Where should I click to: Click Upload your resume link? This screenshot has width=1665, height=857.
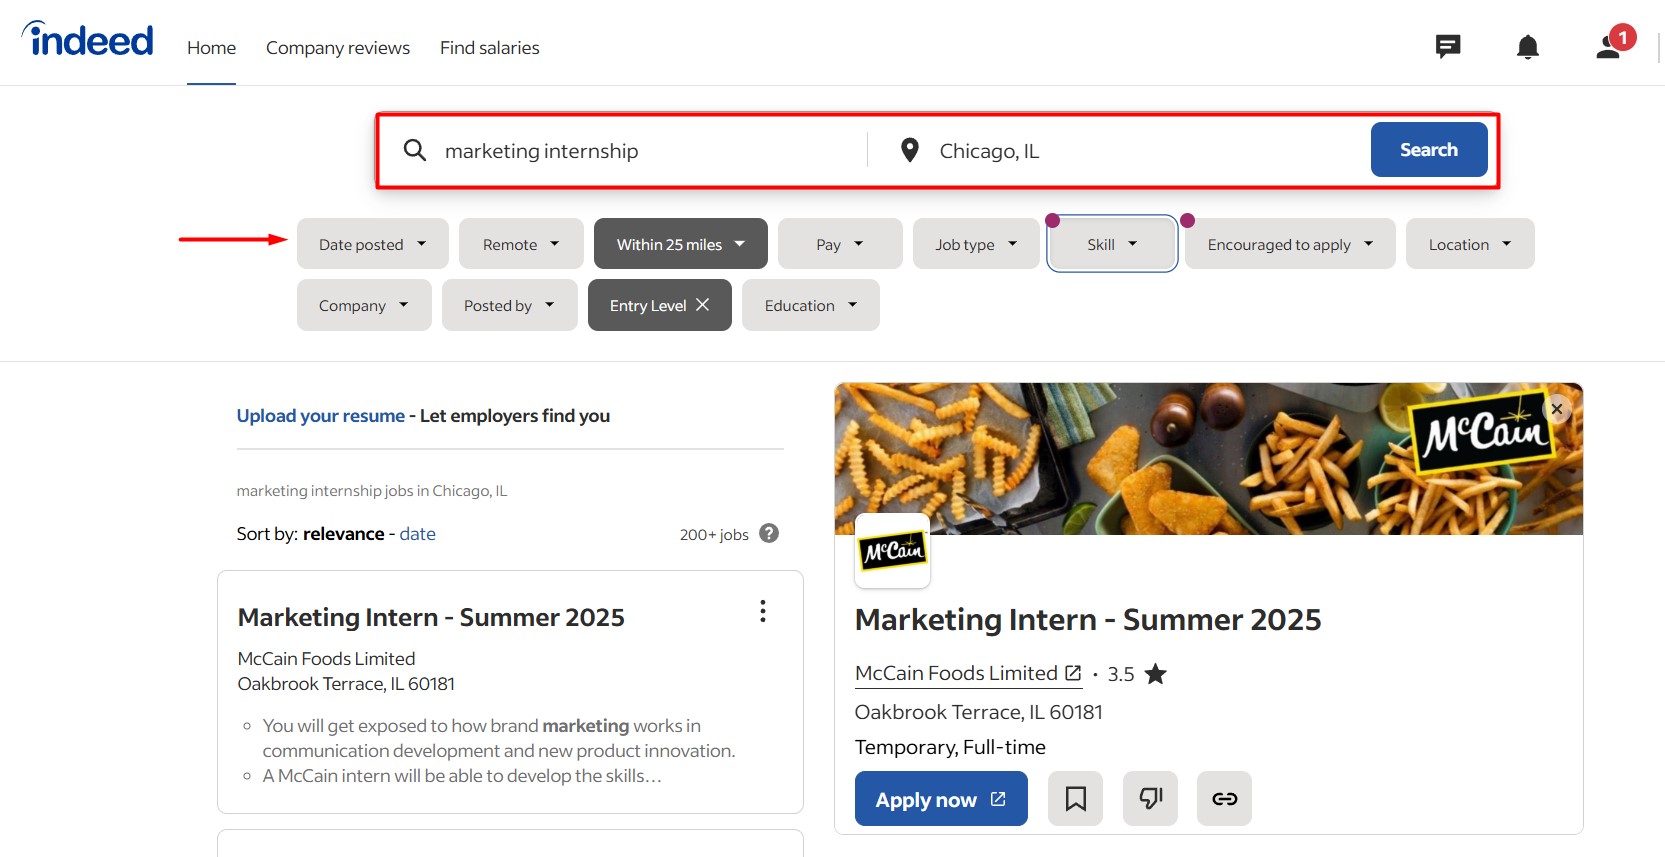320,416
